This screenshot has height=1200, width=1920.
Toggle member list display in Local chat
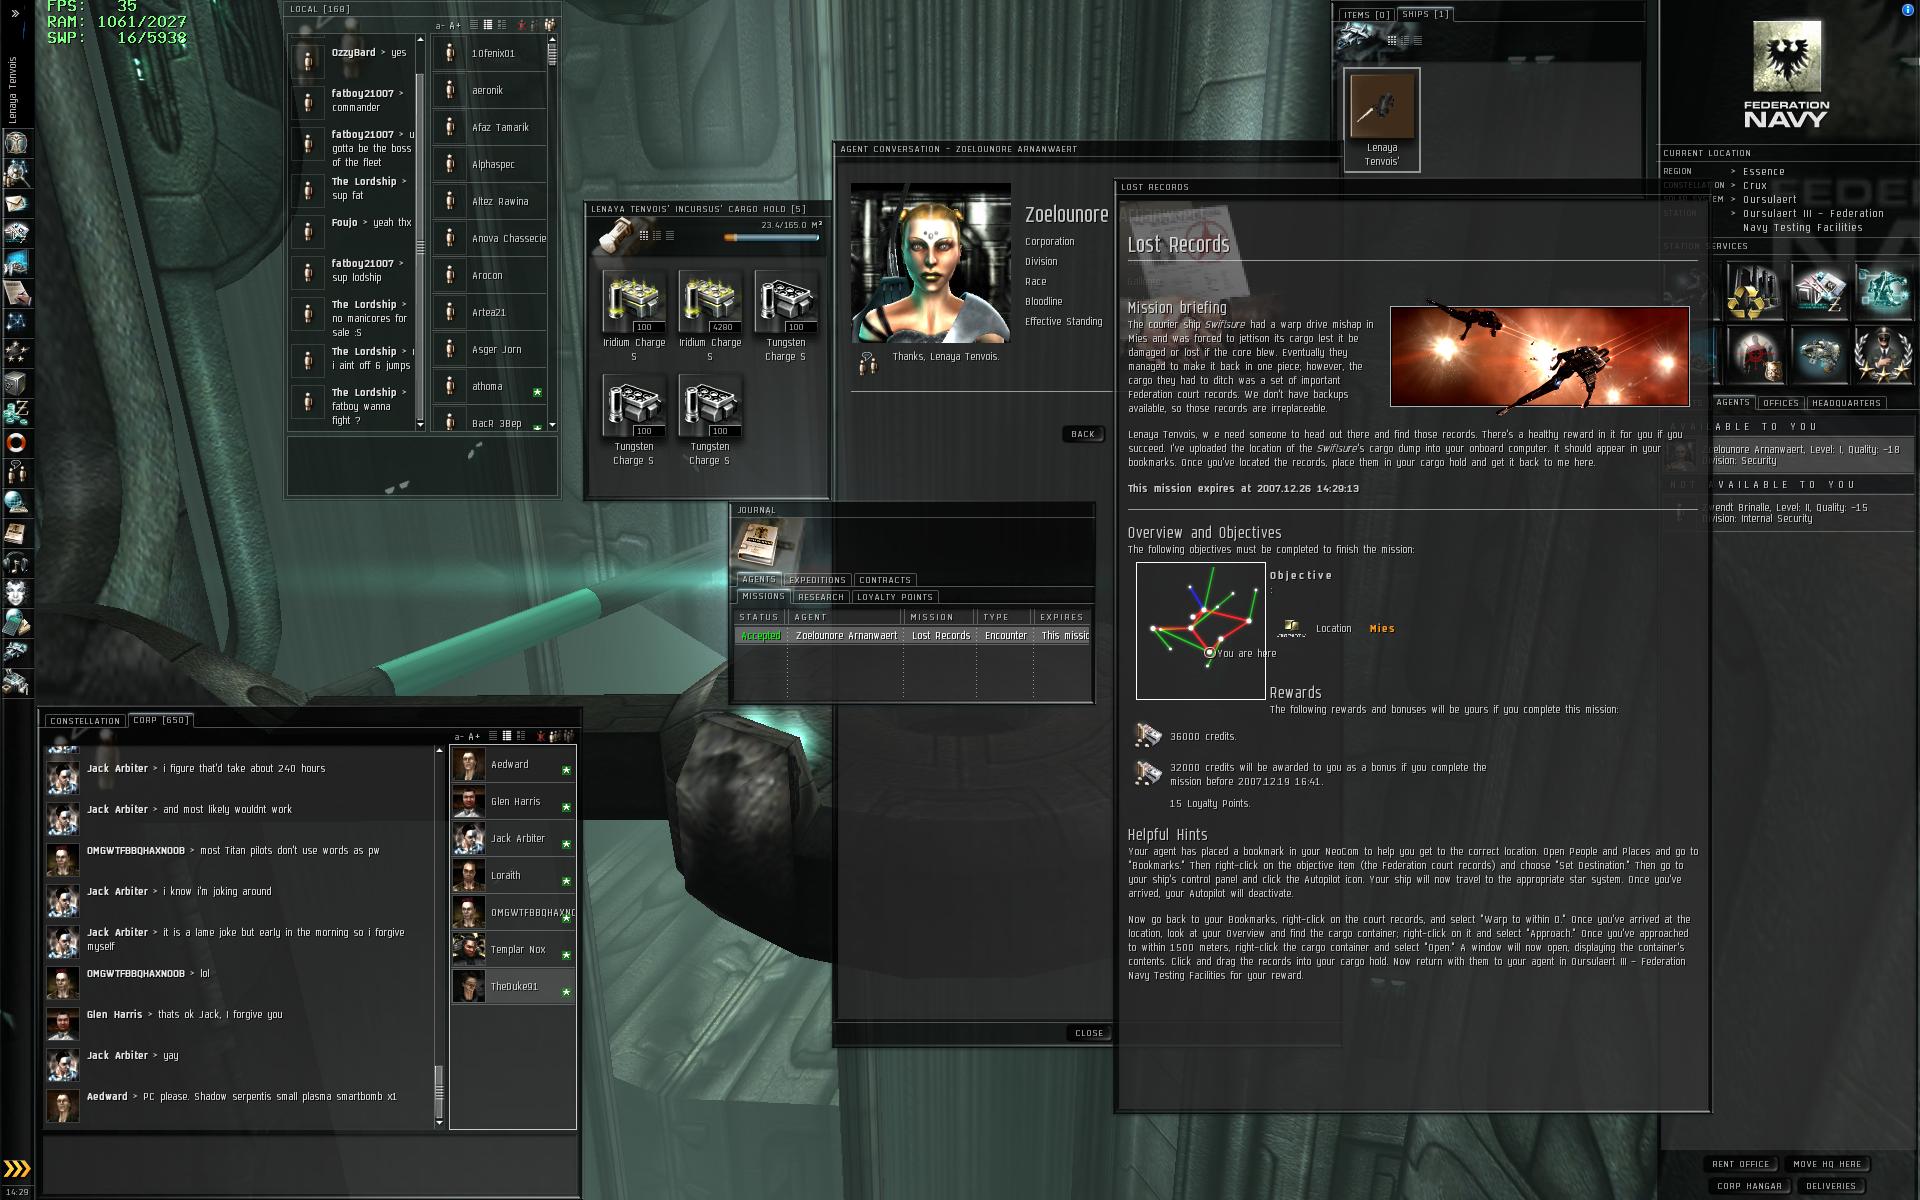pyautogui.click(x=550, y=25)
